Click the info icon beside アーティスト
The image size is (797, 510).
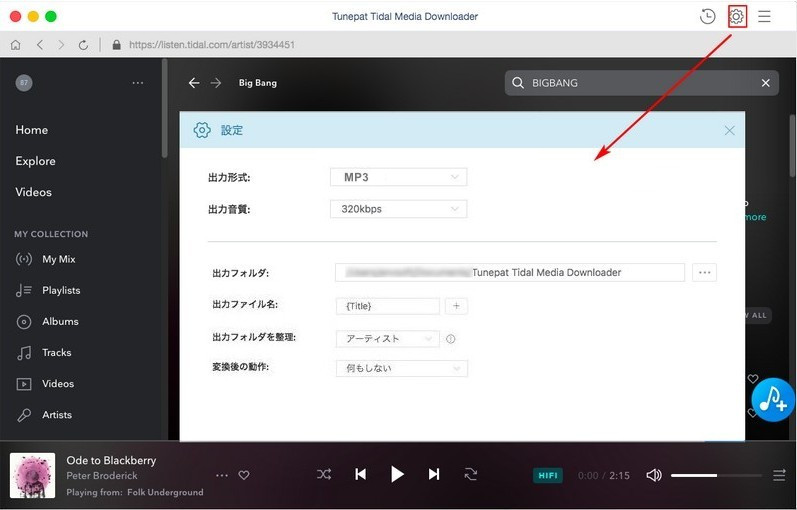450,339
